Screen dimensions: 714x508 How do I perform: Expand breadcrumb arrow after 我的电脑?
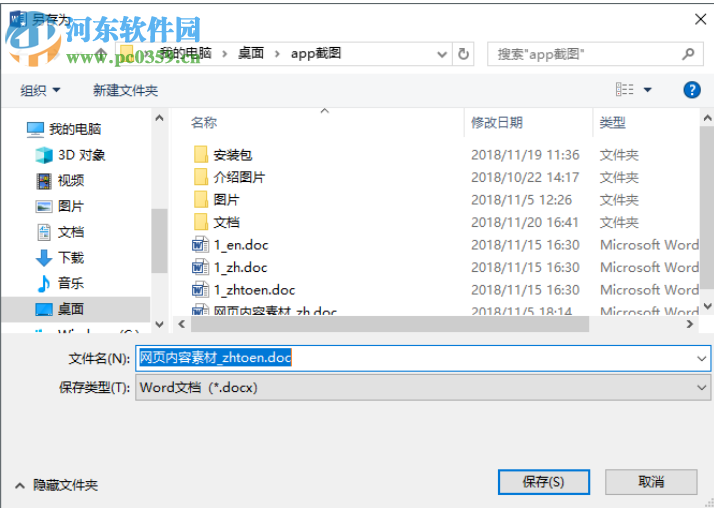[225, 54]
